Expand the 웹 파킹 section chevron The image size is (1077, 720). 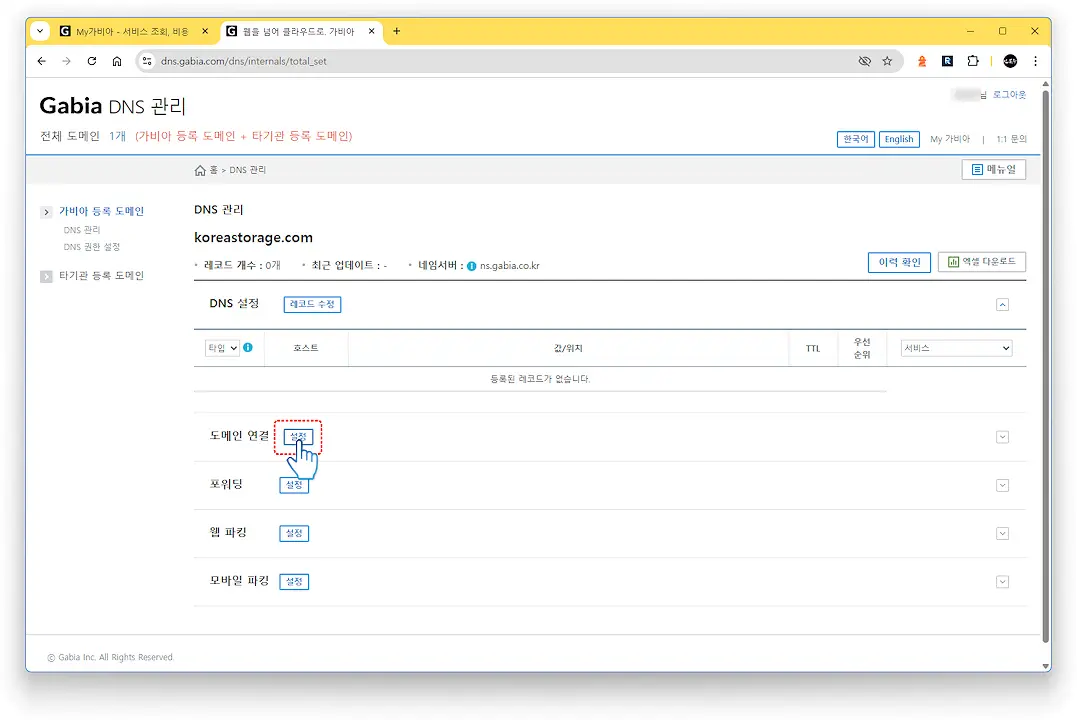click(x=1002, y=534)
